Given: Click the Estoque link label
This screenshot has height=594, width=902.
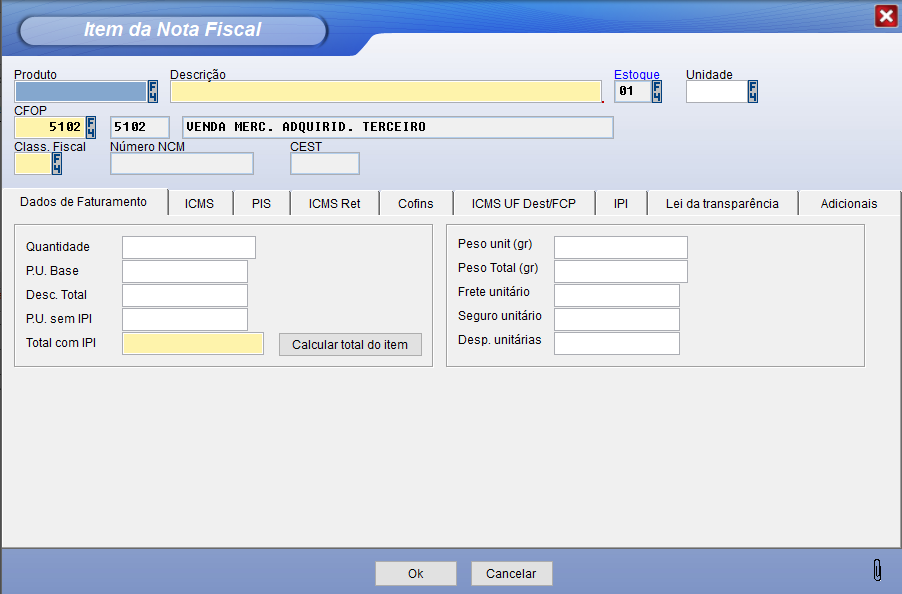Looking at the screenshot, I should click(636, 75).
